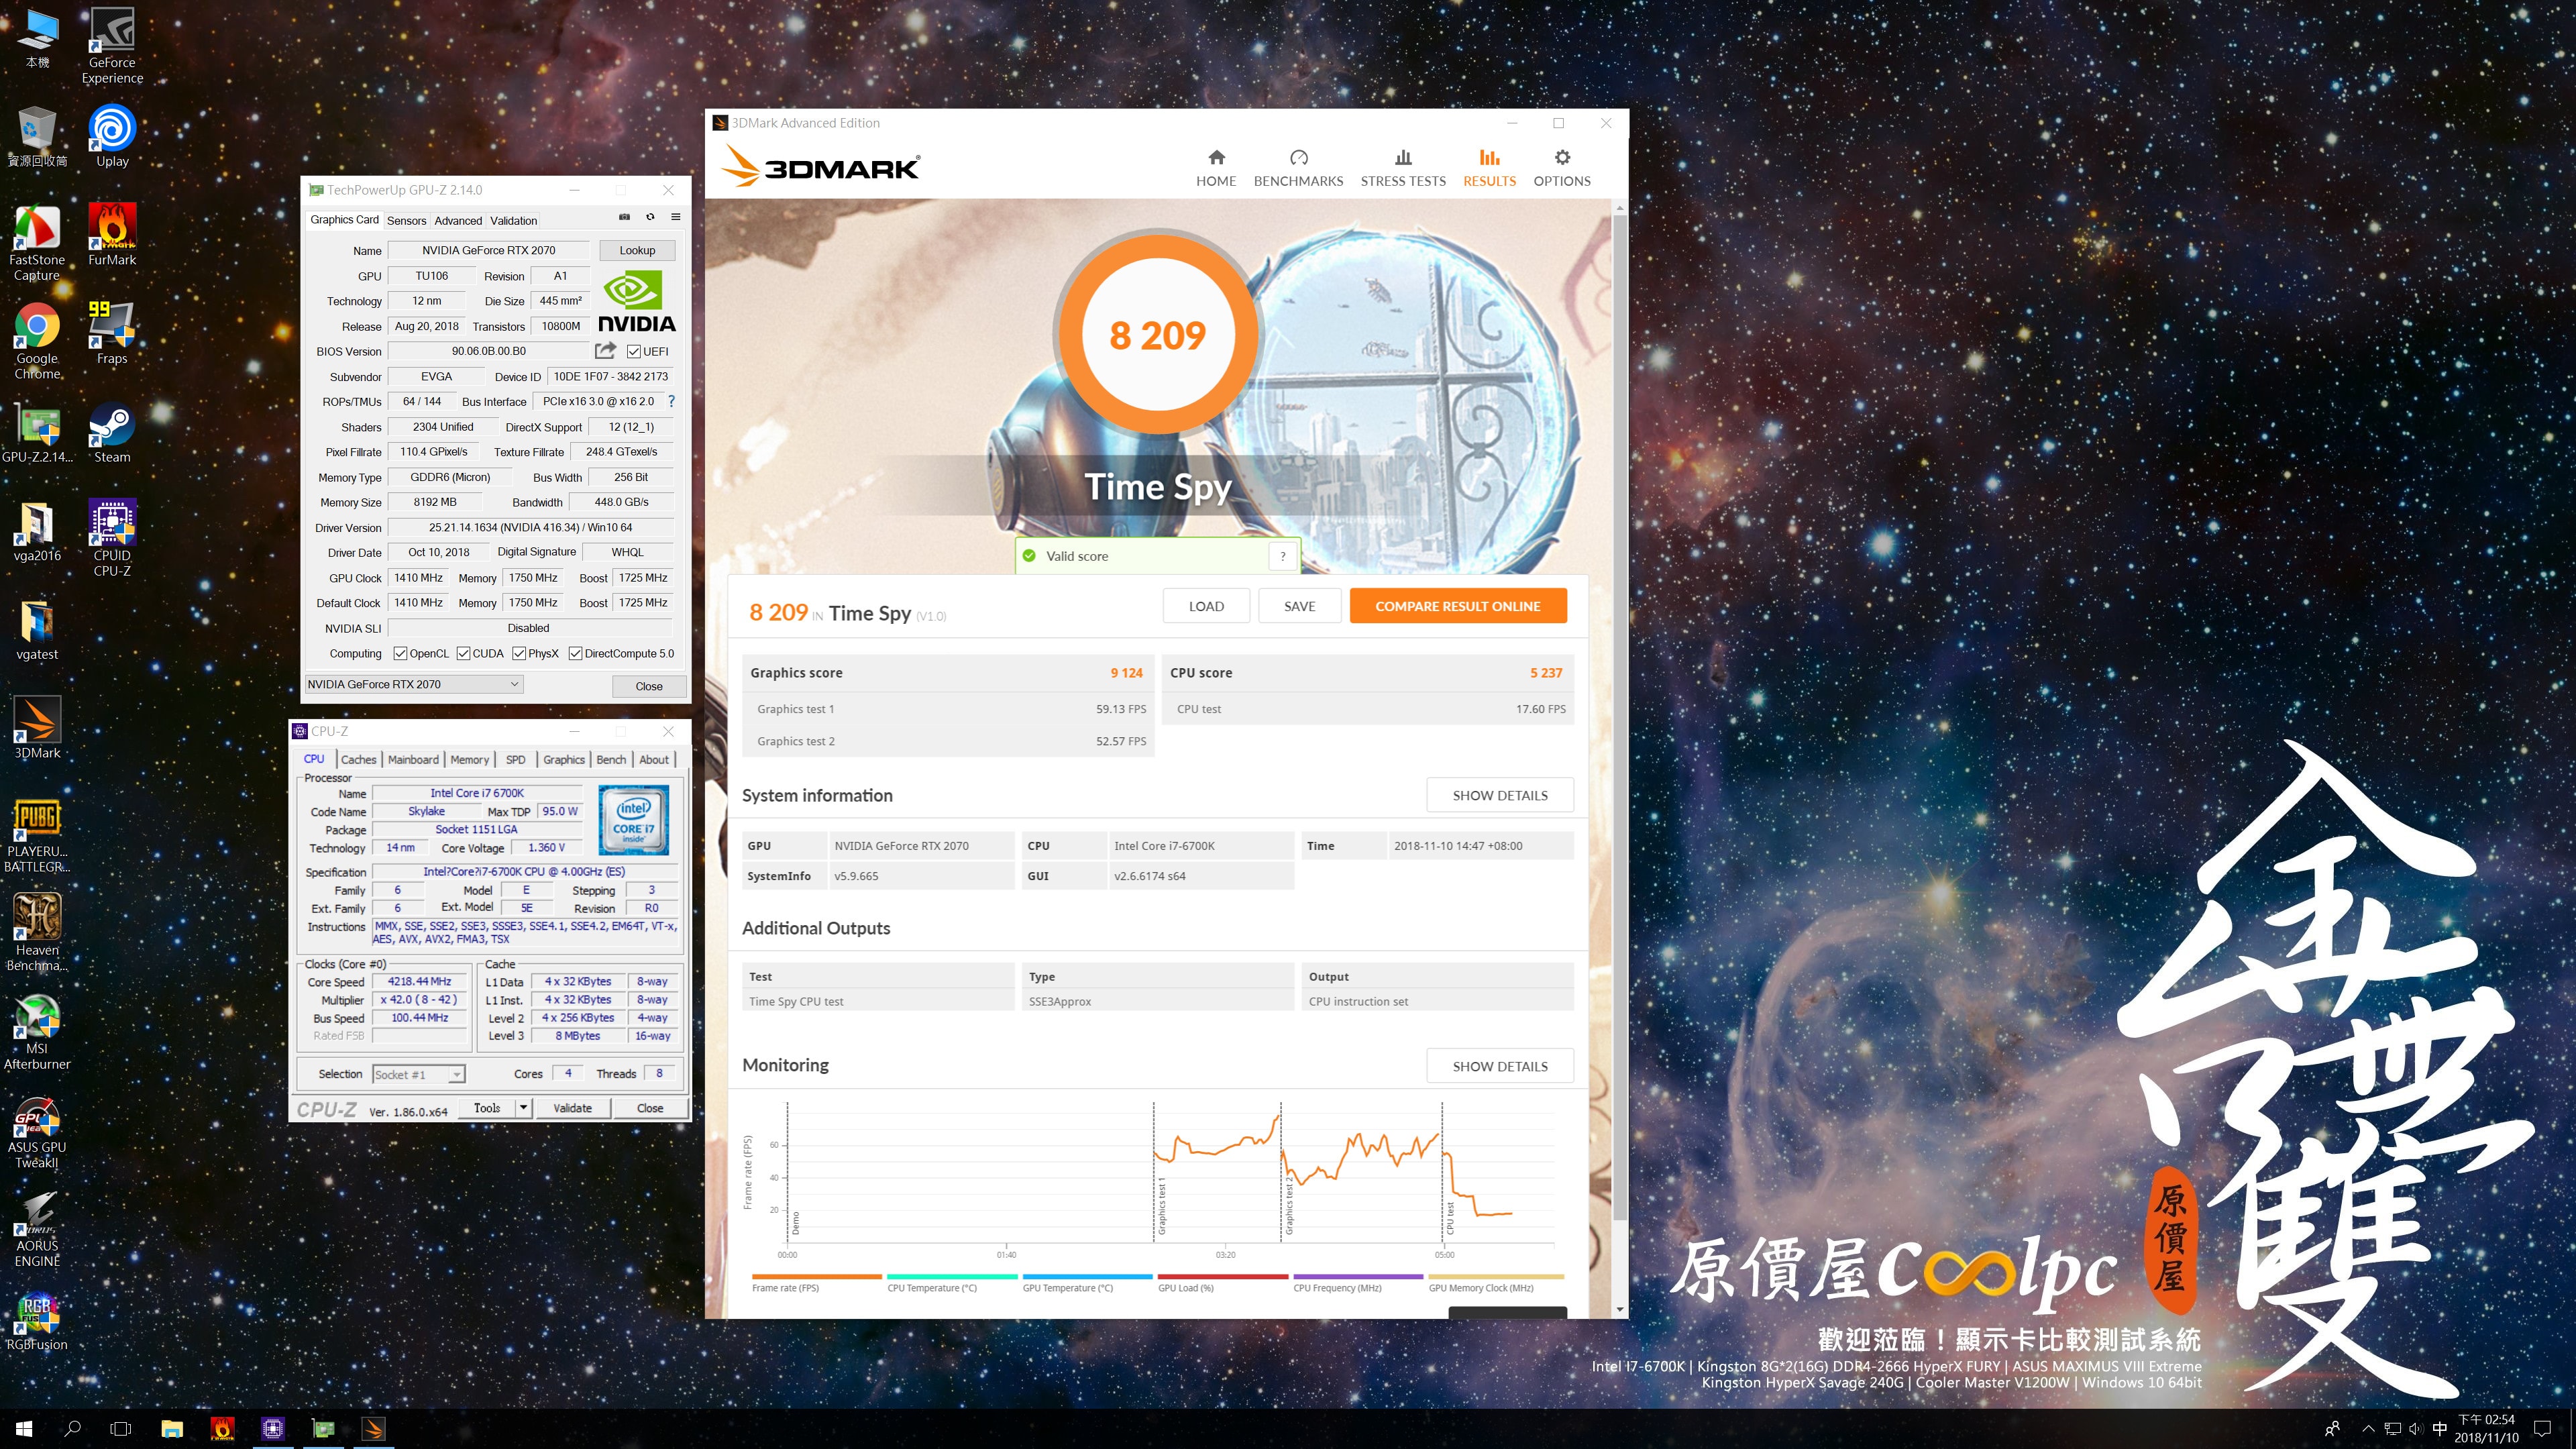Screen dimensions: 2576x1449
Task: Open Windows Start menu
Action: [24, 1428]
